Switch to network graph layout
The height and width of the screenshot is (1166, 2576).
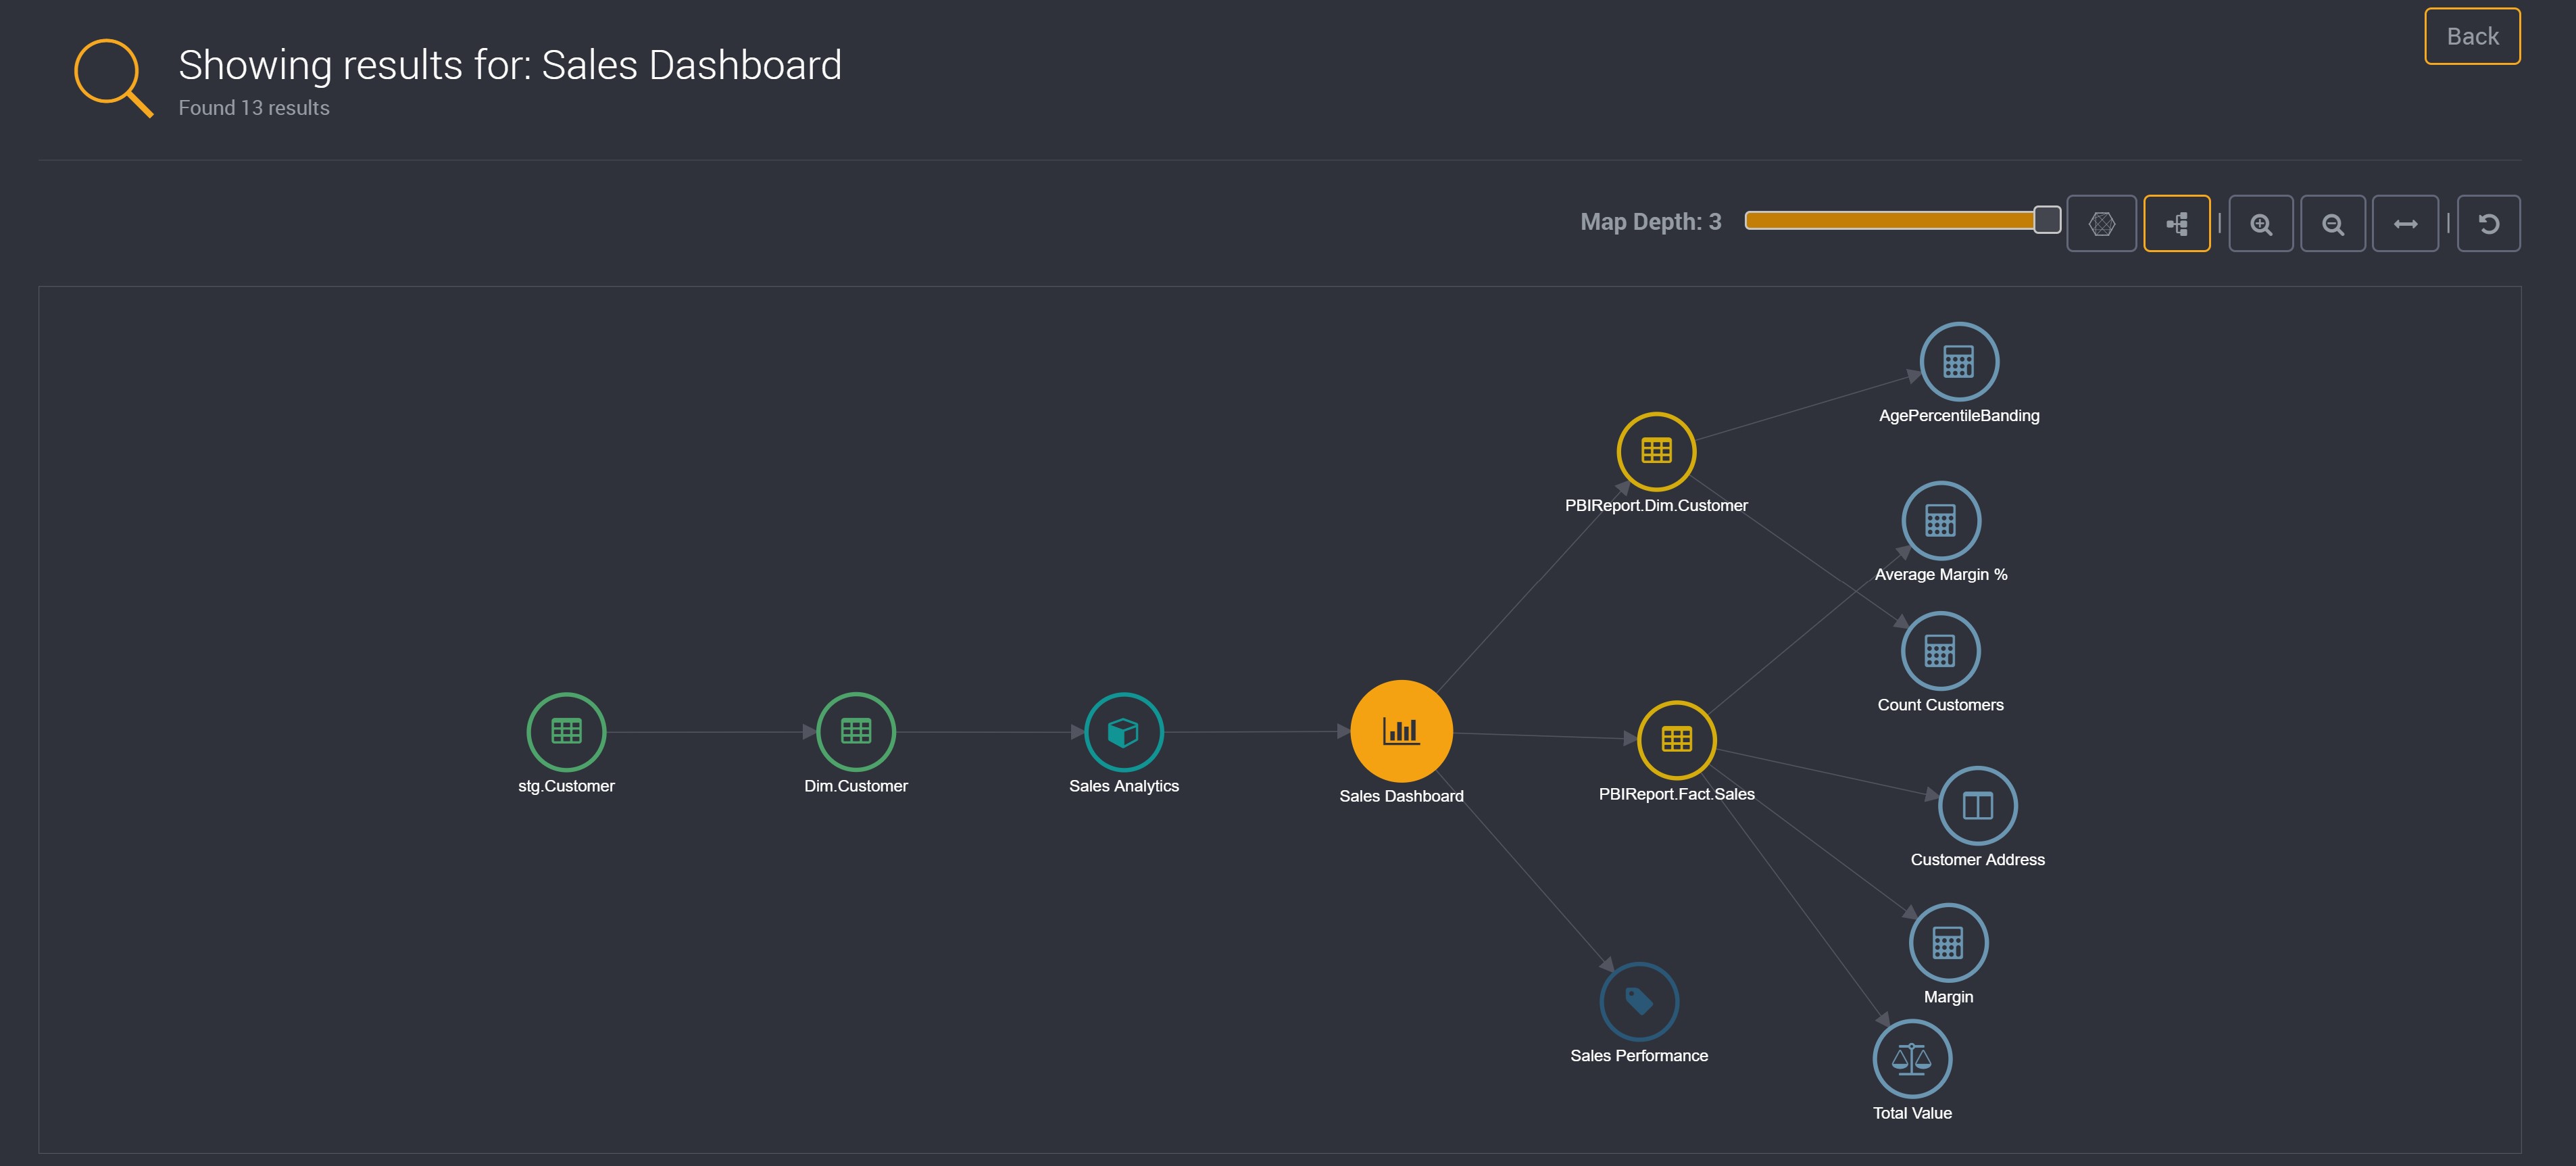point(2101,224)
